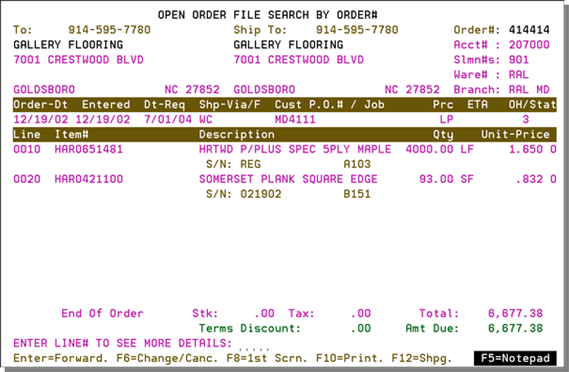Click the F12=Shpg. function label

coord(422,358)
